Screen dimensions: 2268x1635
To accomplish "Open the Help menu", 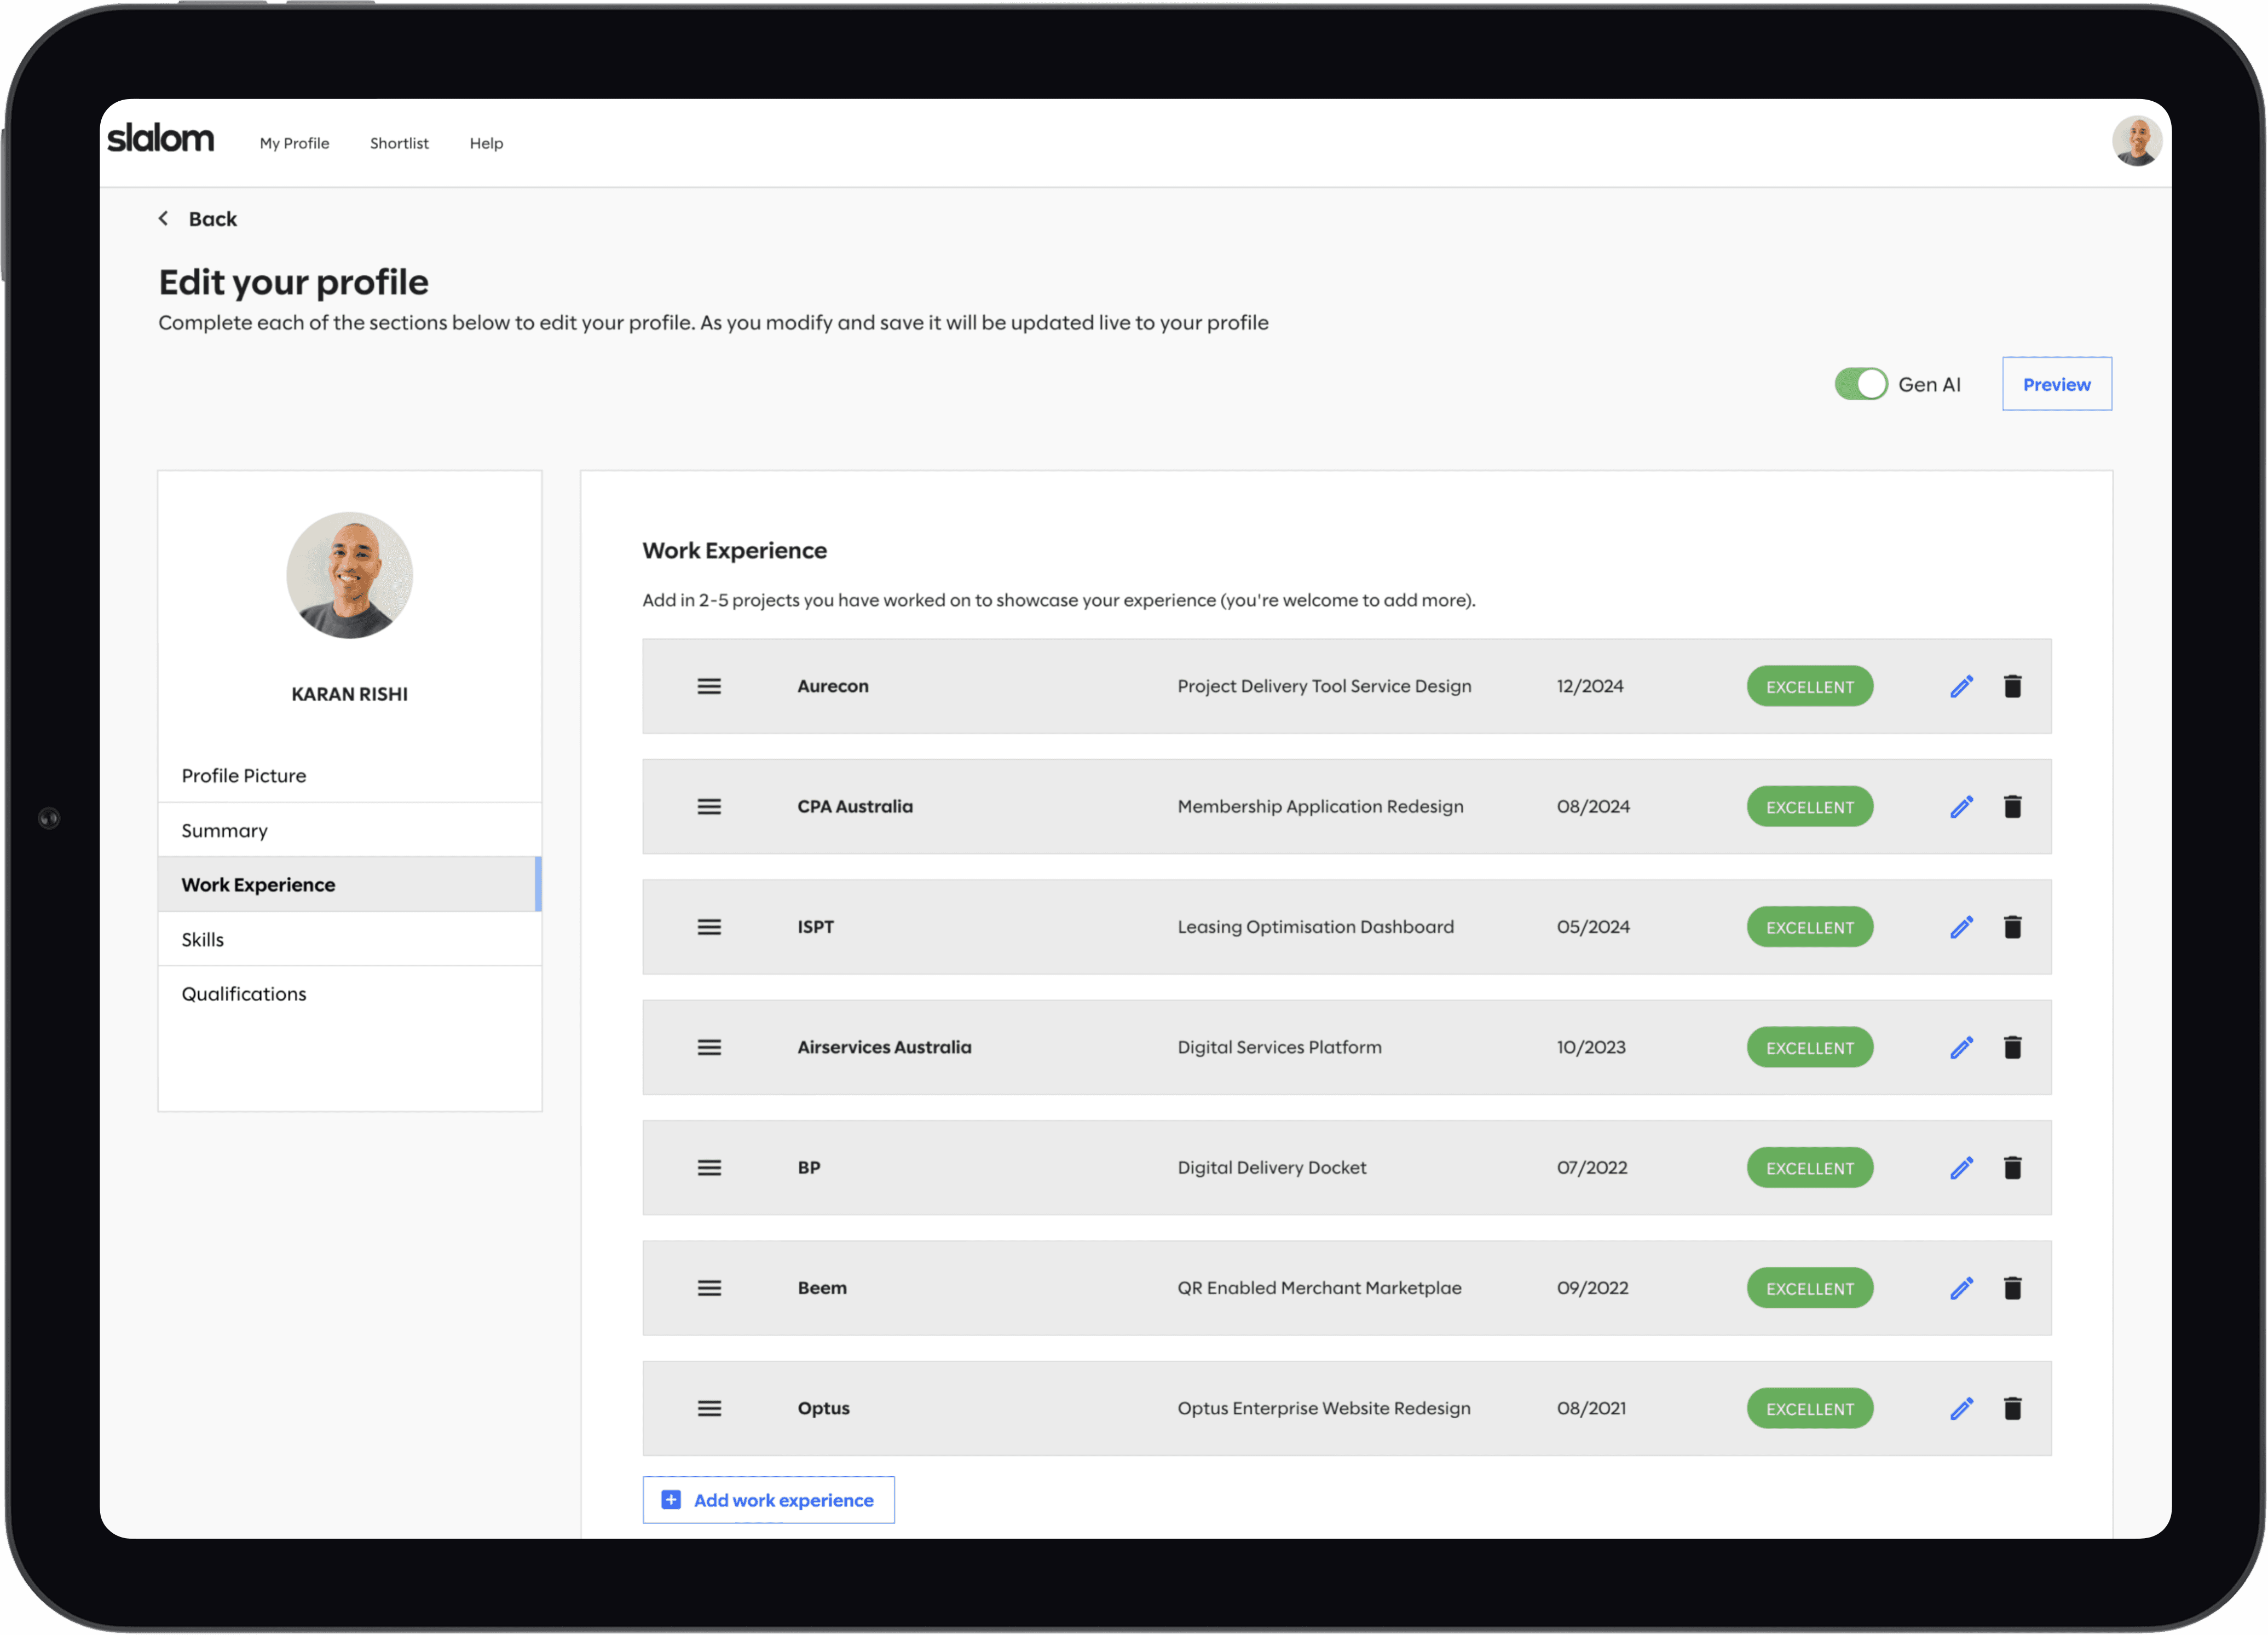I will point(486,143).
